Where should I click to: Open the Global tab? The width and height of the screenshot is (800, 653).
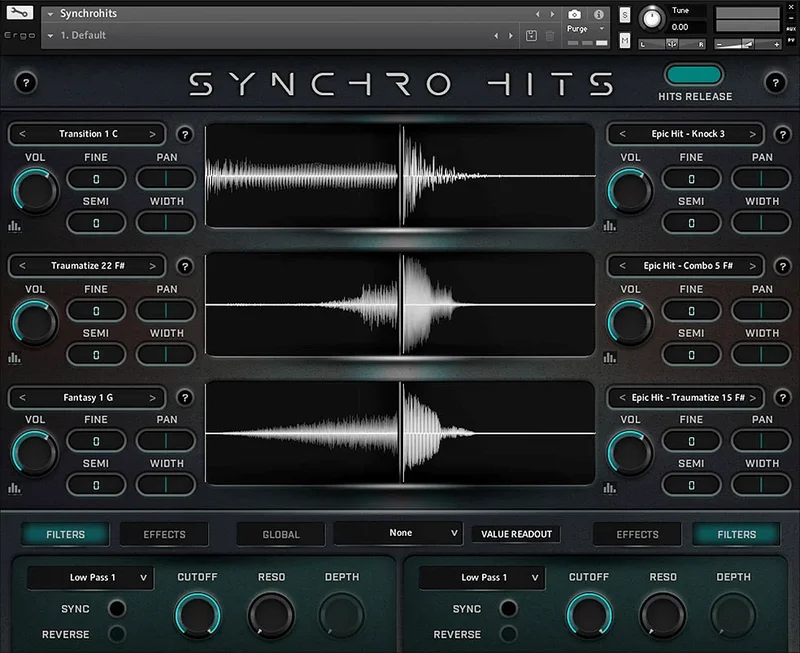click(x=281, y=534)
